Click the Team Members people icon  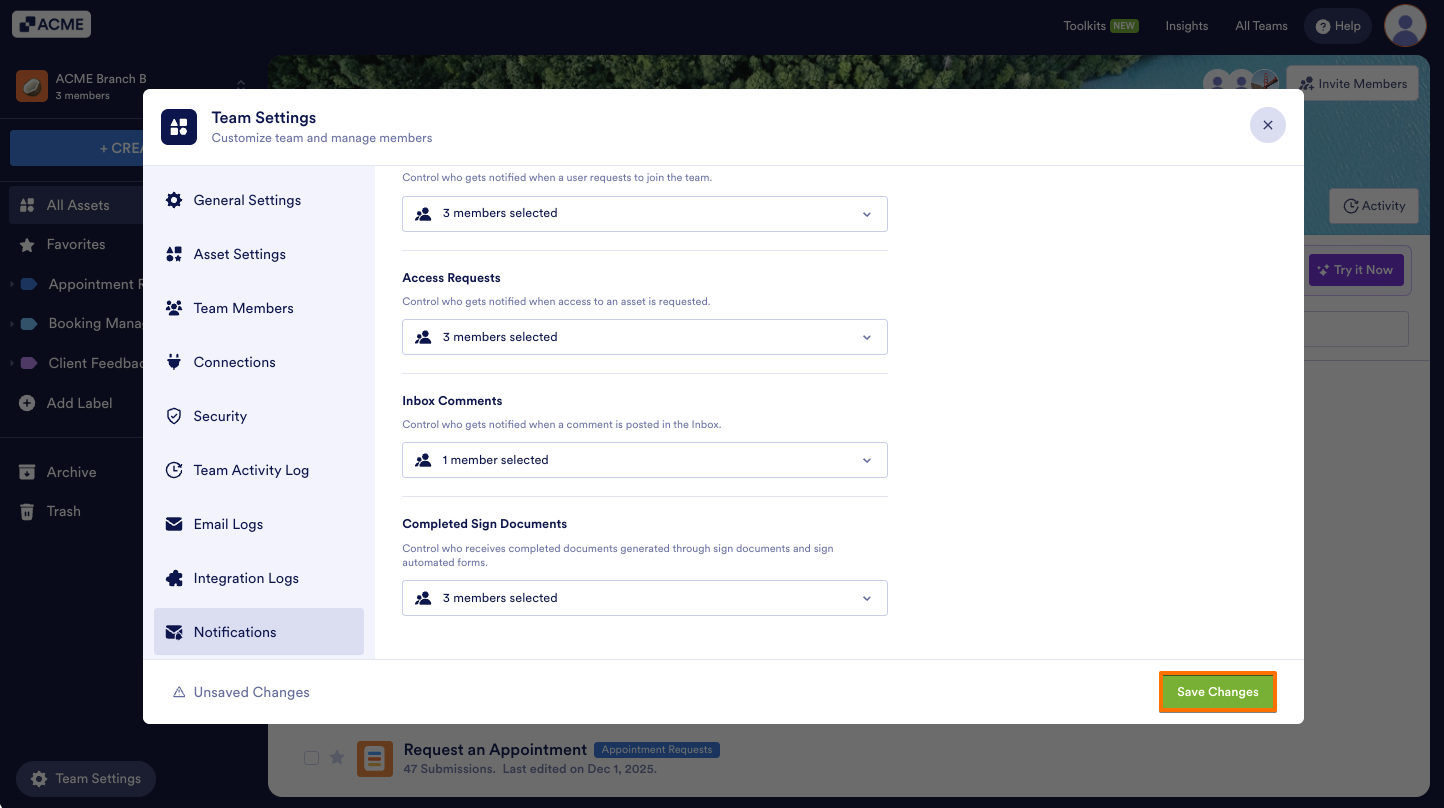(174, 308)
